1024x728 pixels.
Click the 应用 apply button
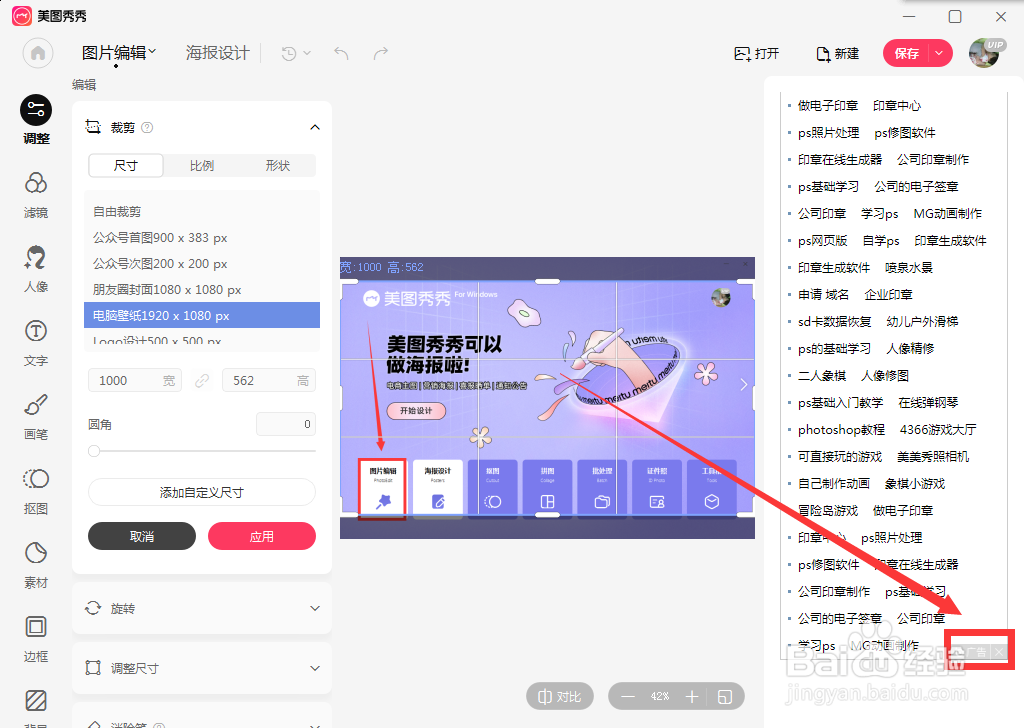pos(262,536)
